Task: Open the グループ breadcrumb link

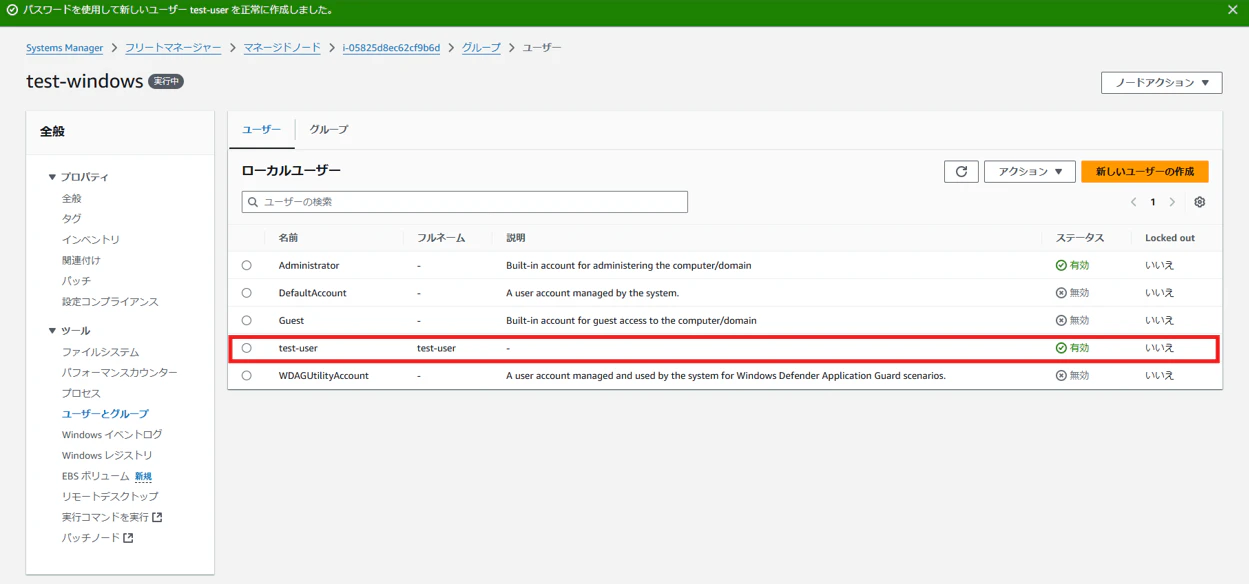Action: point(481,48)
